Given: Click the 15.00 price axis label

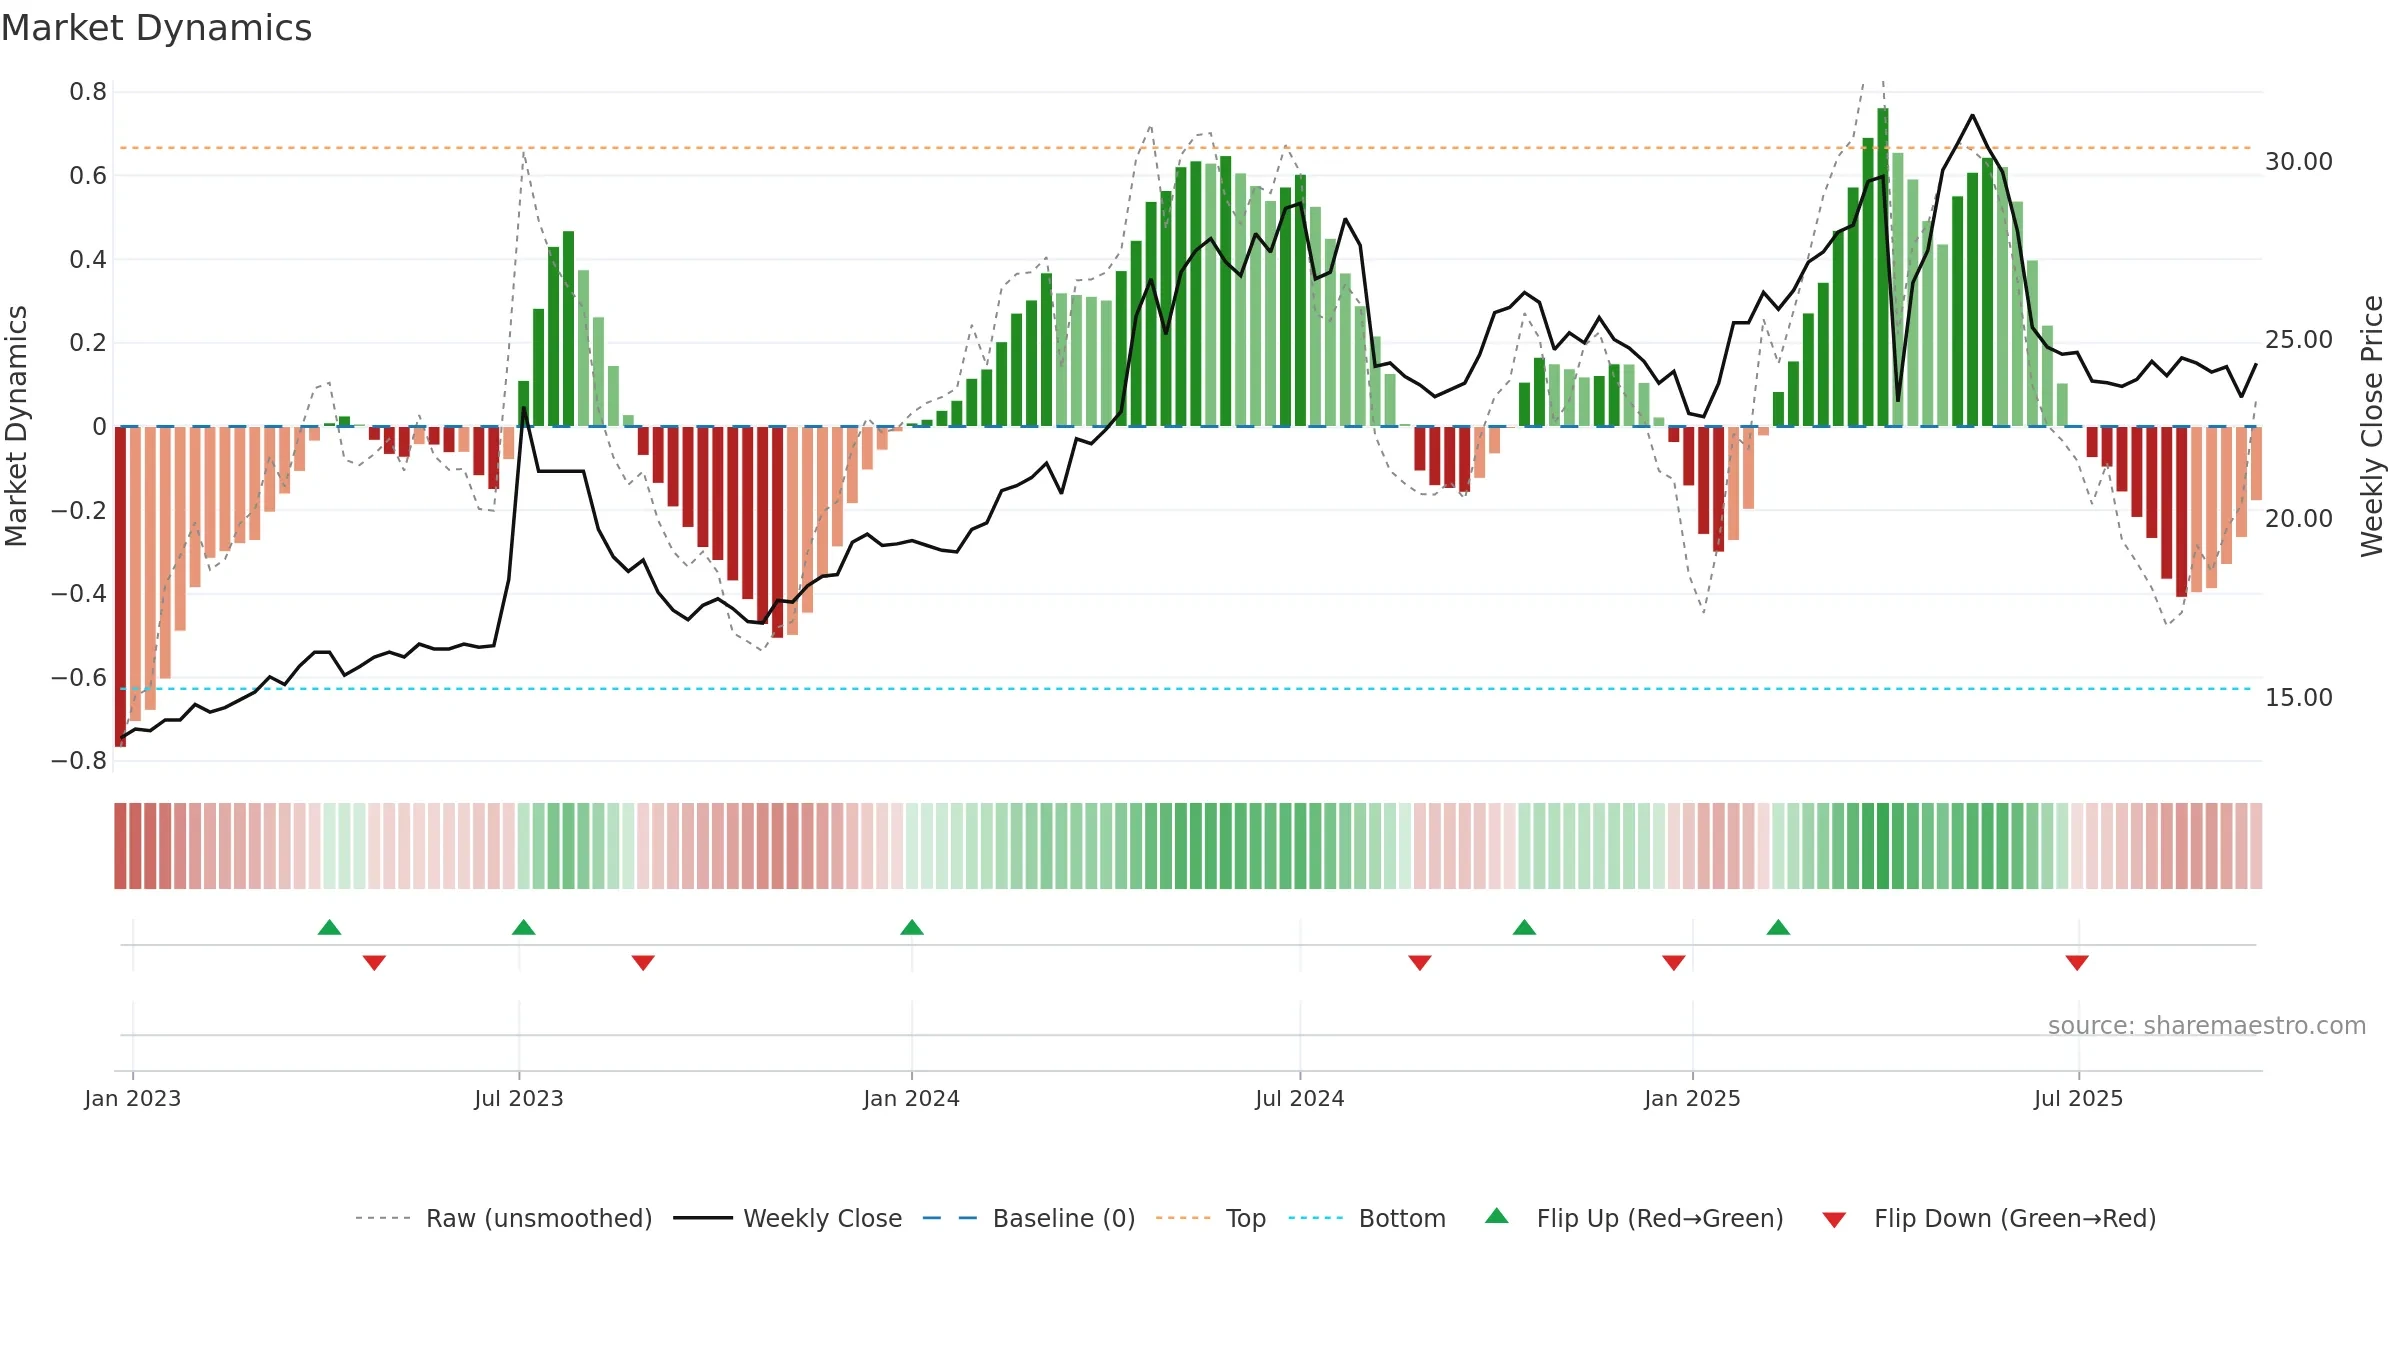Looking at the screenshot, I should coord(2299,698).
